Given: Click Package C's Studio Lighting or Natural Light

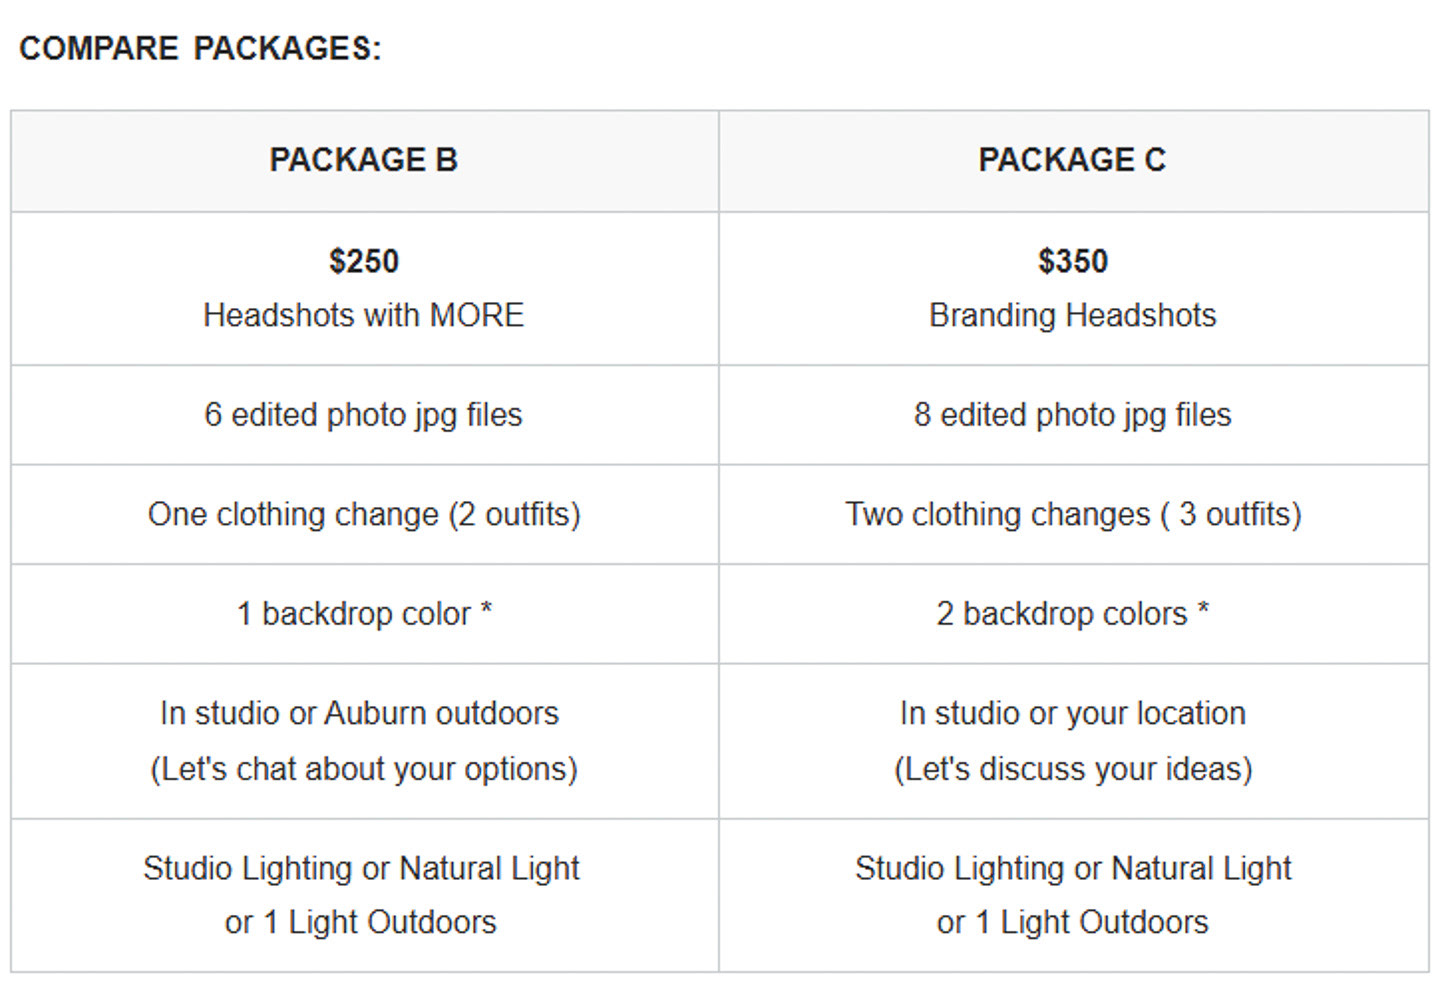Looking at the screenshot, I should click(x=1072, y=868).
